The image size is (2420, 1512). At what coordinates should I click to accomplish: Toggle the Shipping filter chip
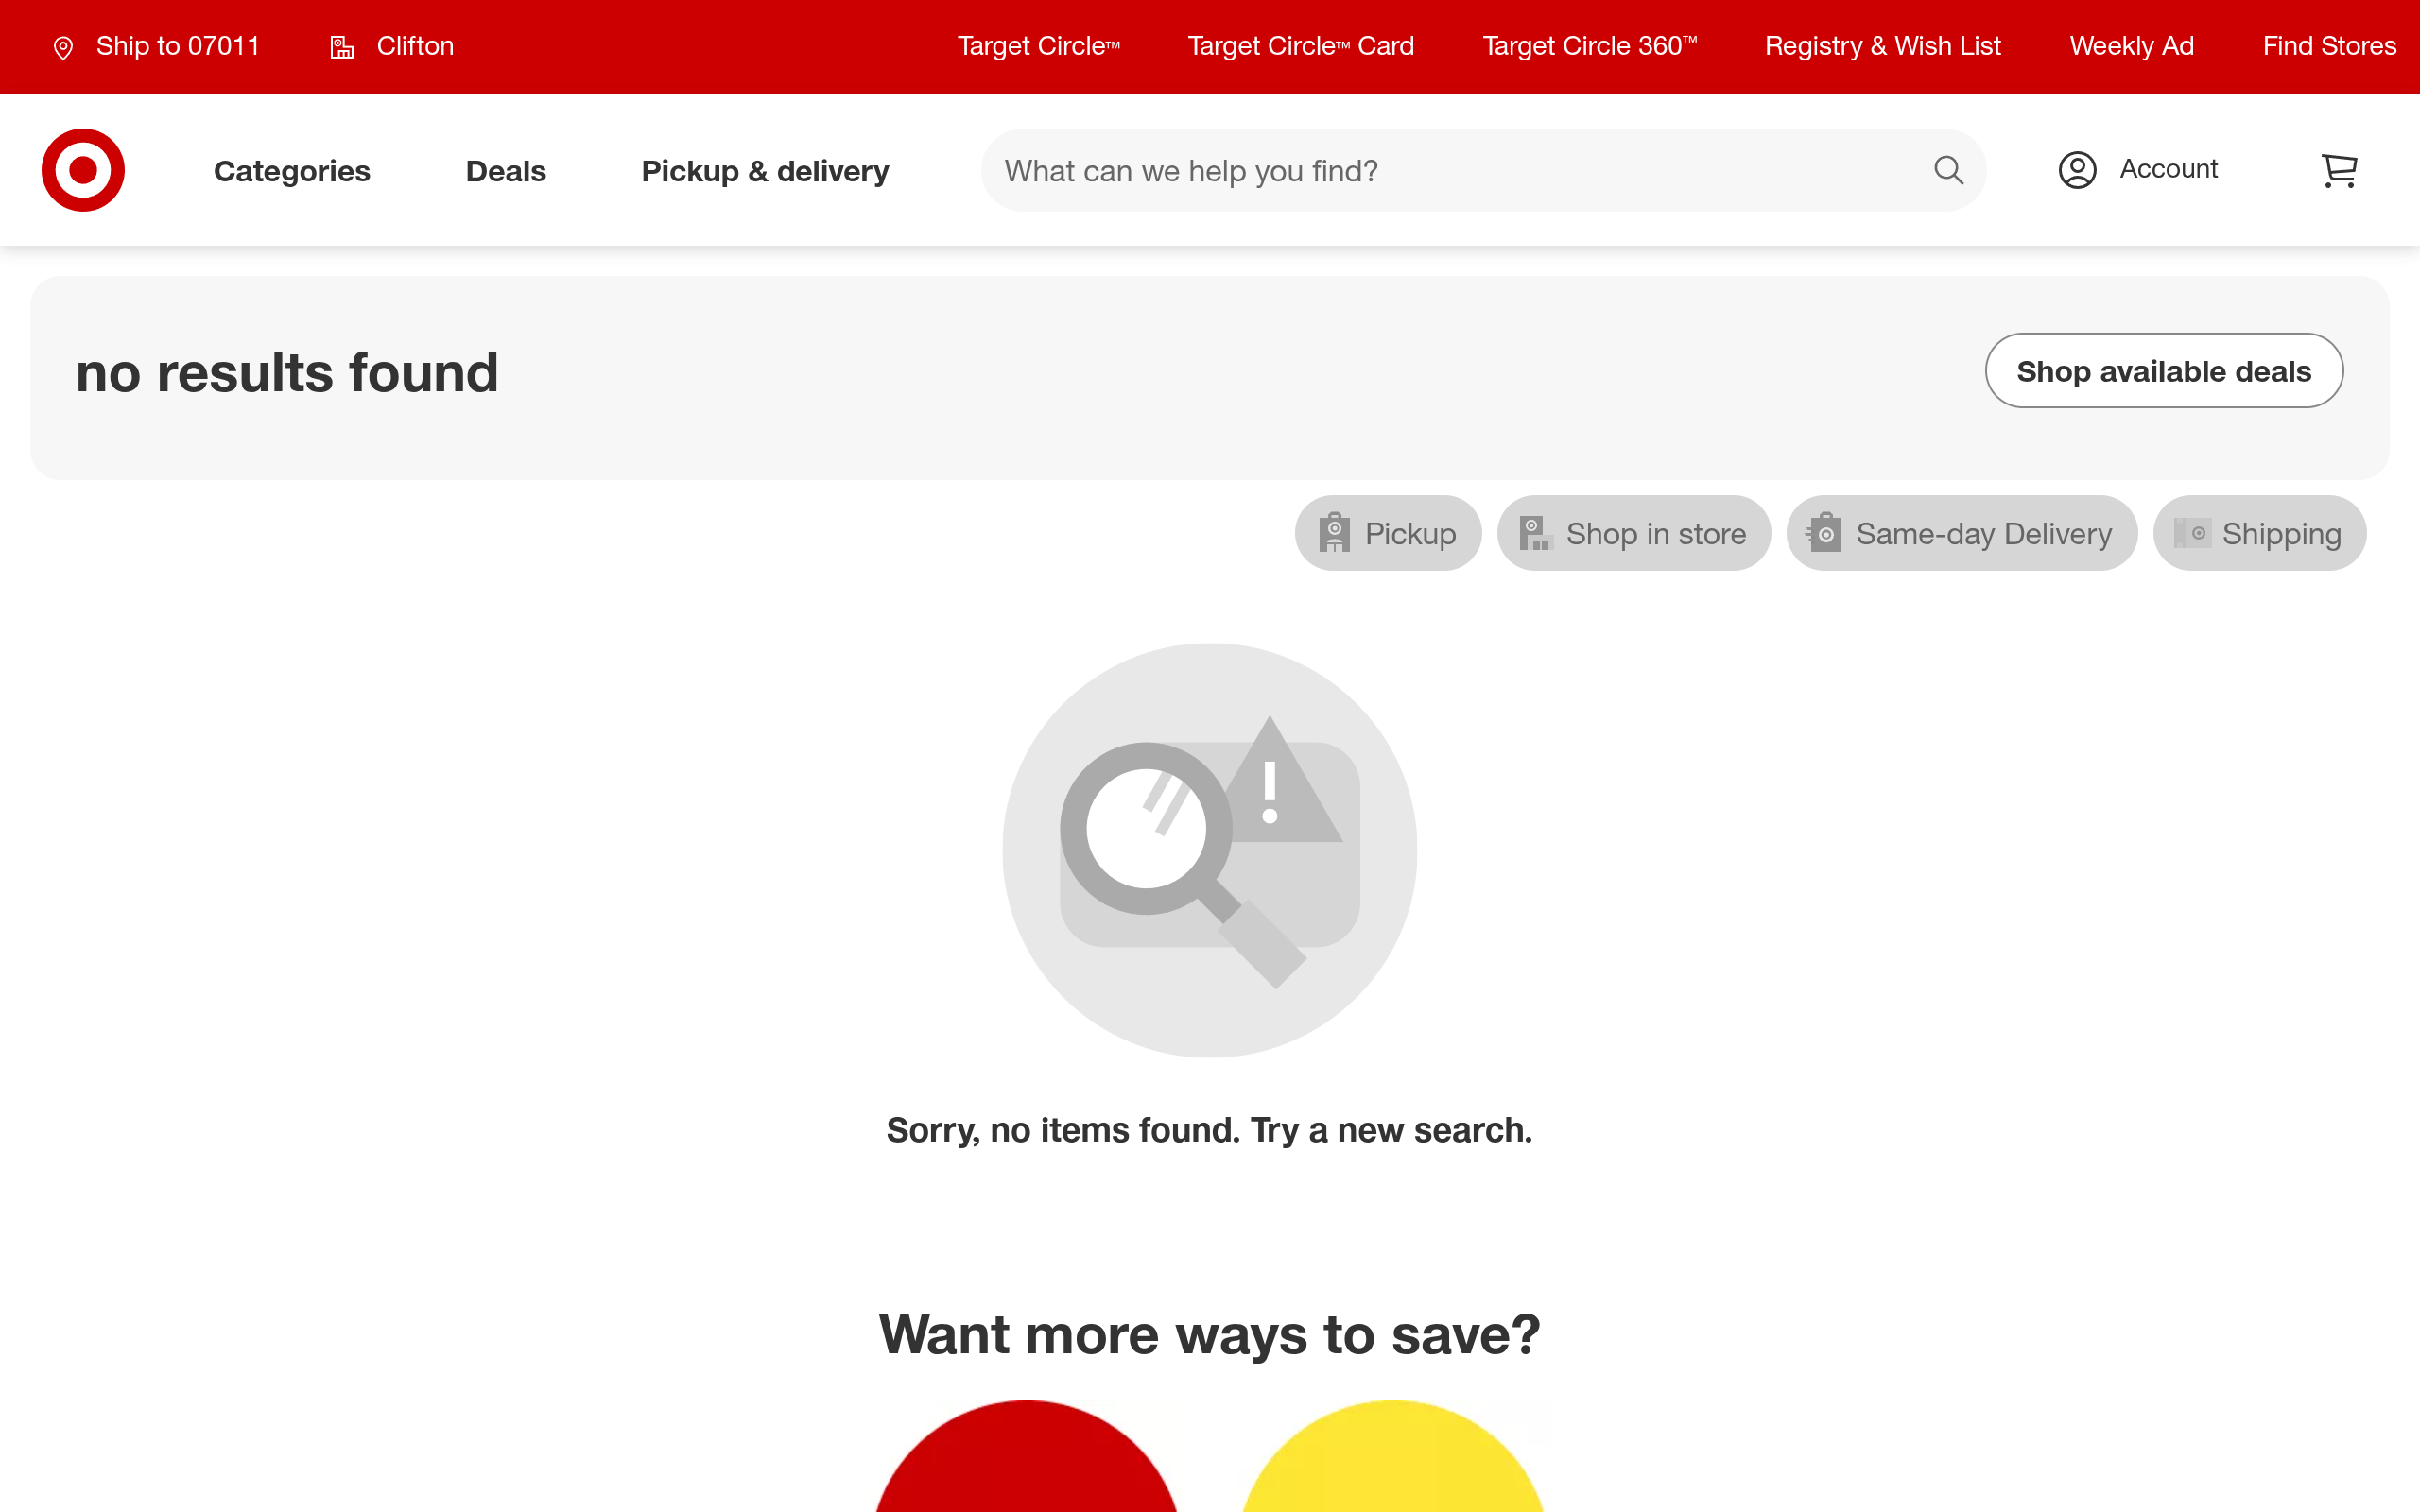point(2260,533)
